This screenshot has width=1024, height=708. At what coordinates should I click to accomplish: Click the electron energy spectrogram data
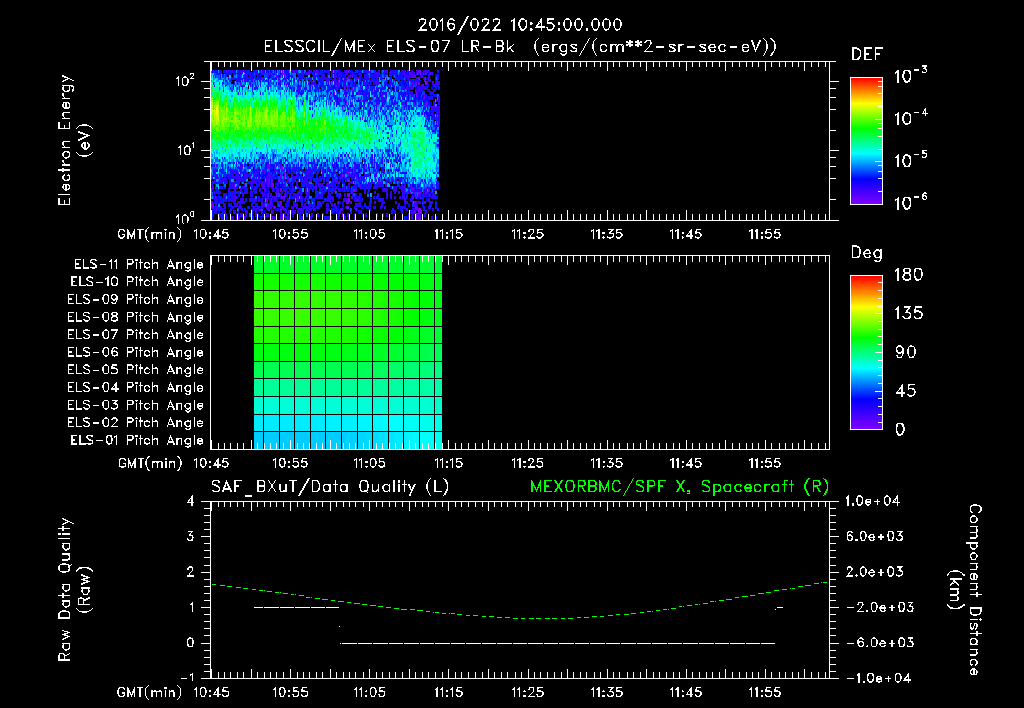click(325, 144)
